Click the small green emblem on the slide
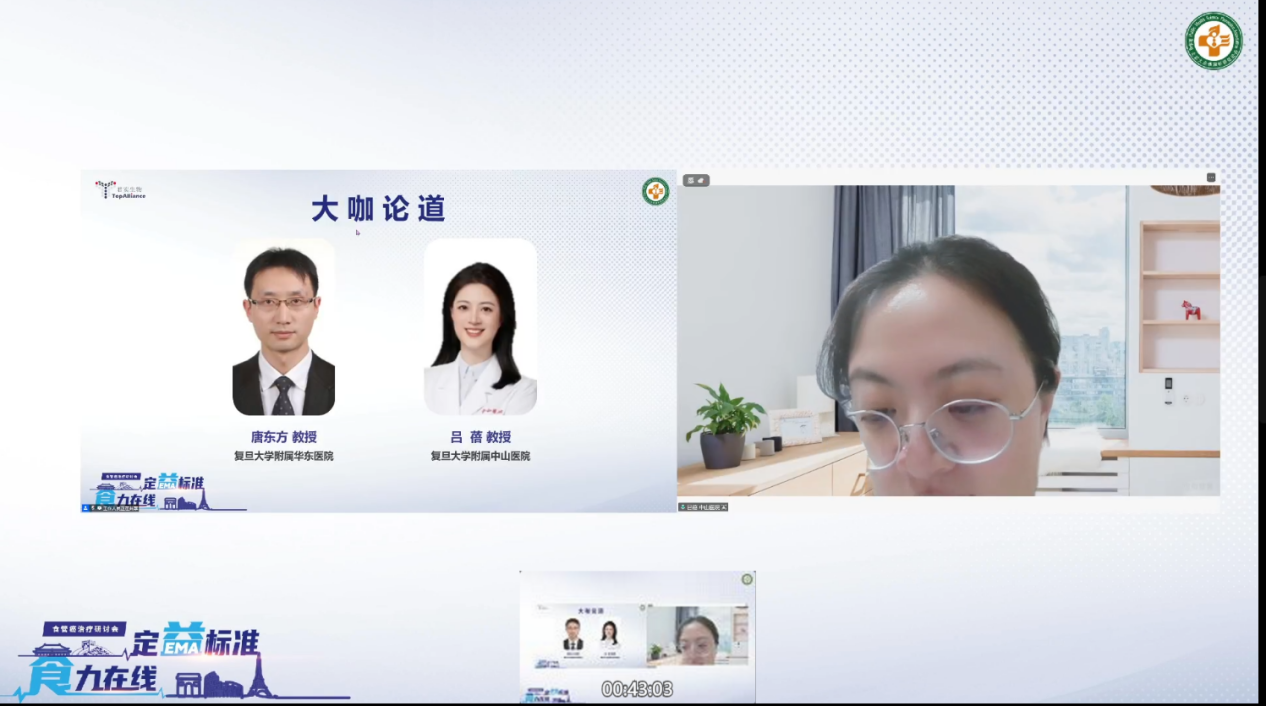 tap(655, 191)
